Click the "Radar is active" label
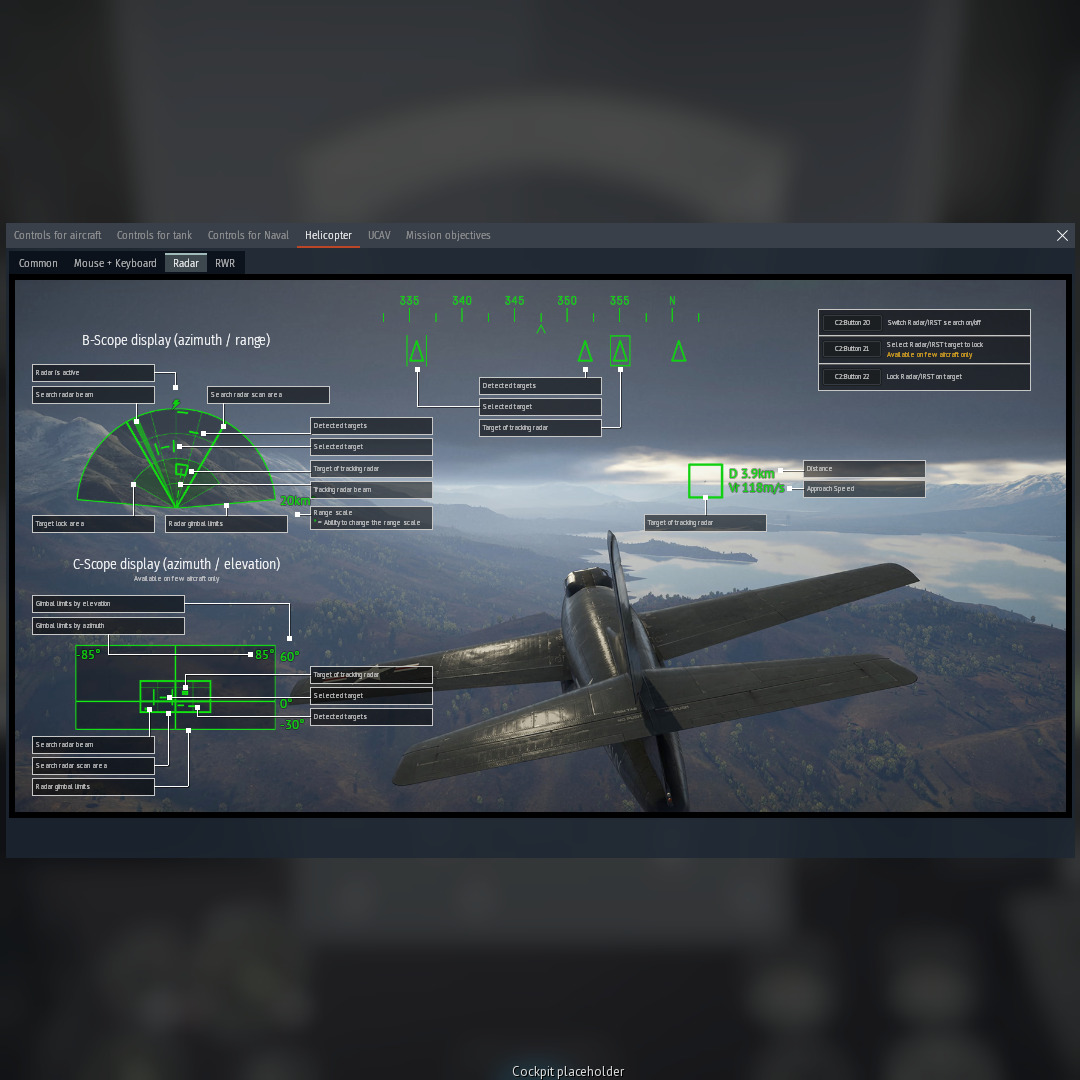Screen dimensions: 1080x1080 (x=93, y=373)
